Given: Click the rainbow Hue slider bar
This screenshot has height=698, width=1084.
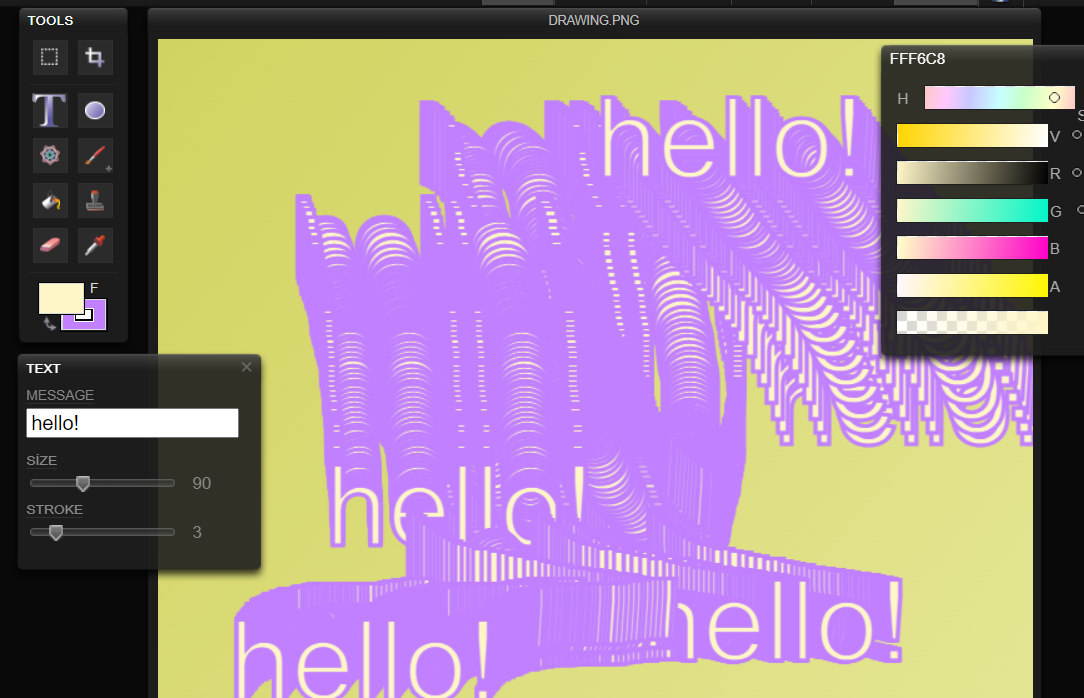Looking at the screenshot, I should [998, 98].
